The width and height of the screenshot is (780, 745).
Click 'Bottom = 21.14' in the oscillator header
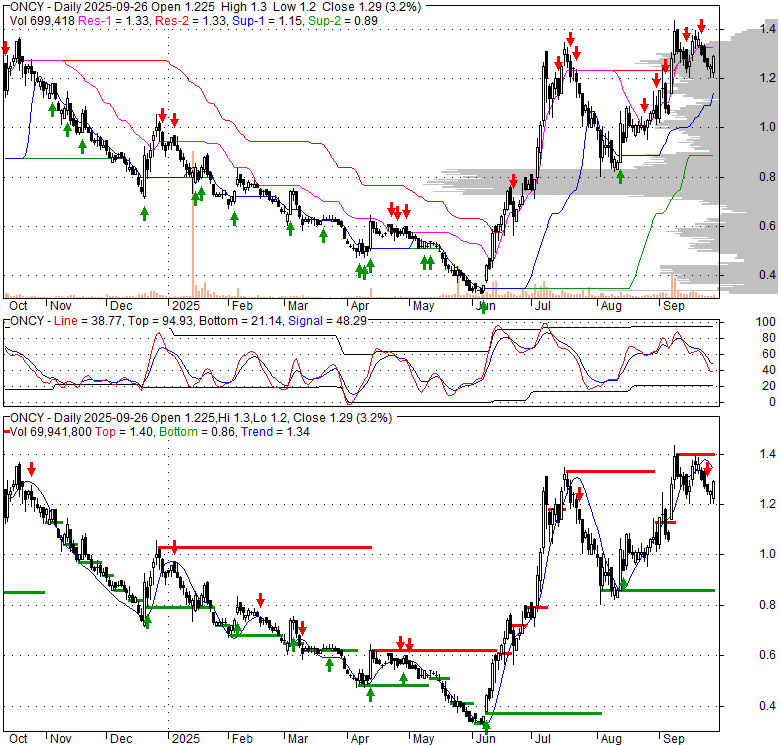[241, 321]
